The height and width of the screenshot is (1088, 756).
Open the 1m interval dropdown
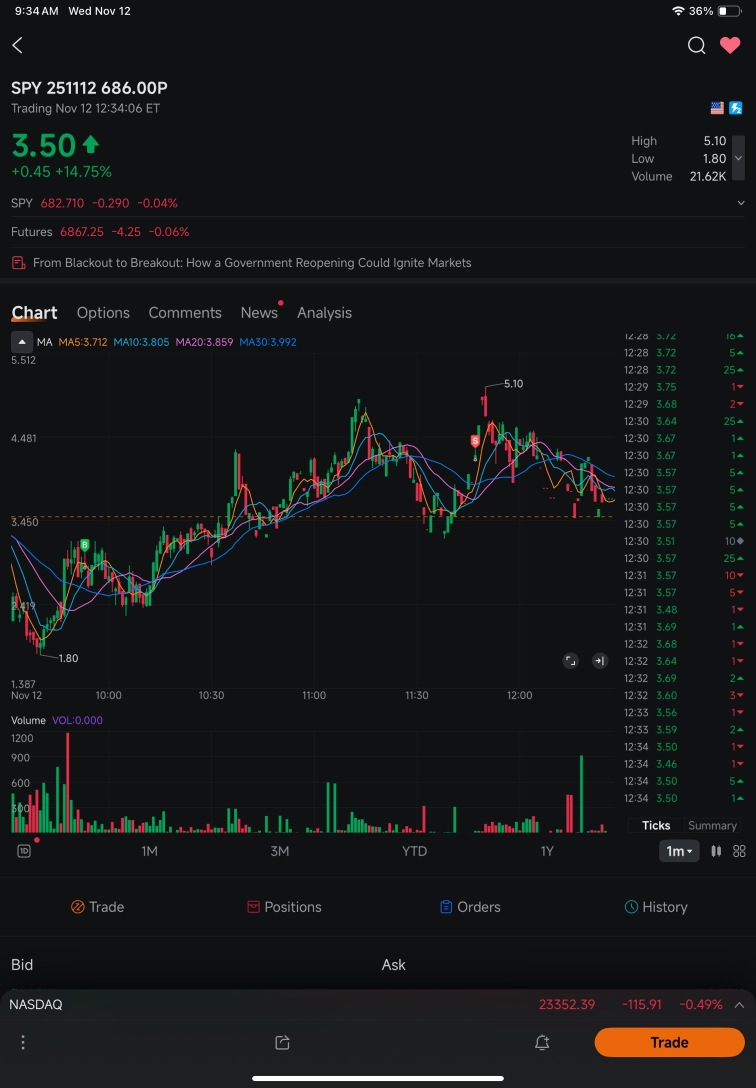(x=679, y=851)
